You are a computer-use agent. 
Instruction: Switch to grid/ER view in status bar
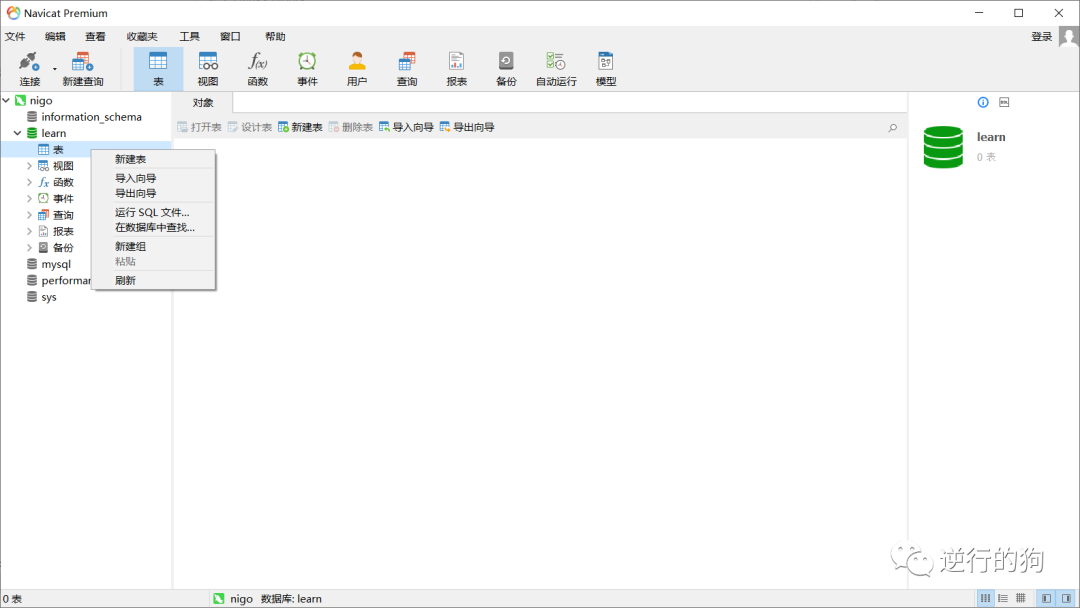point(1021,598)
